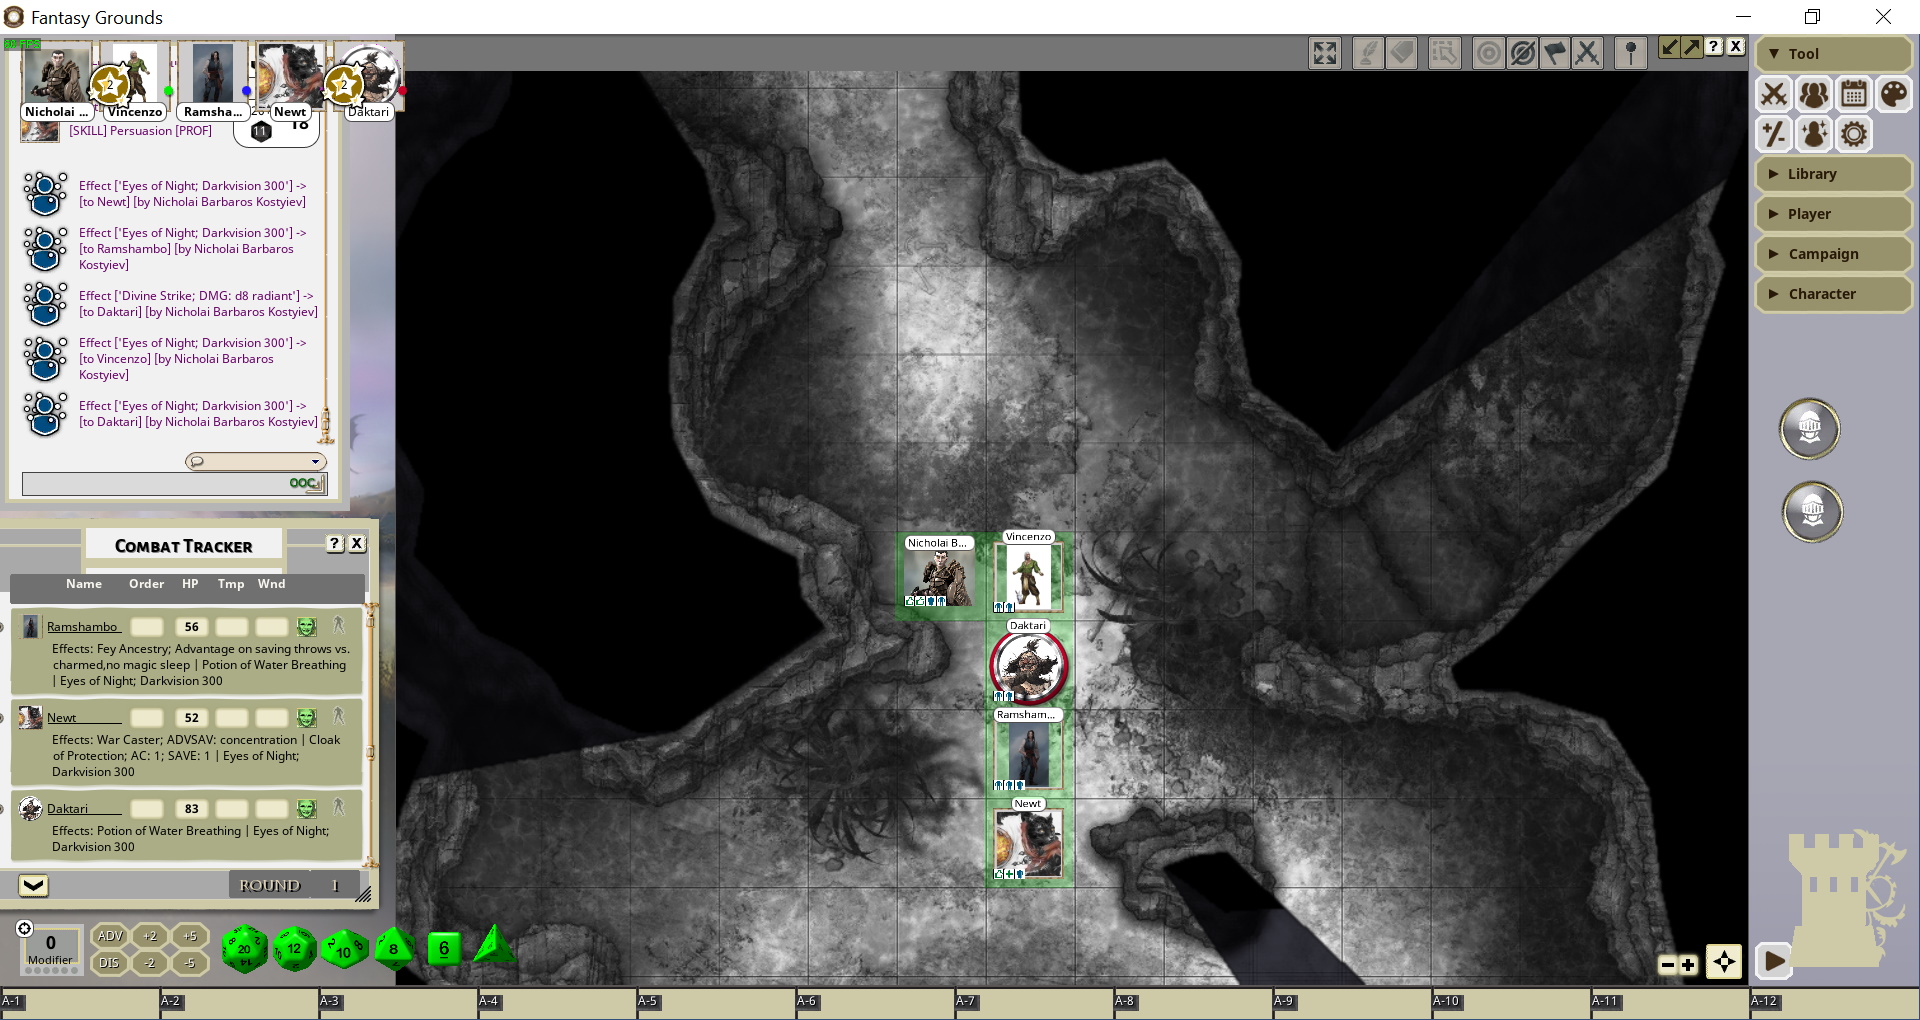This screenshot has height=1020, width=1920.
Task: Click the Combat Tracker bottom chevron button
Action: pos(33,886)
